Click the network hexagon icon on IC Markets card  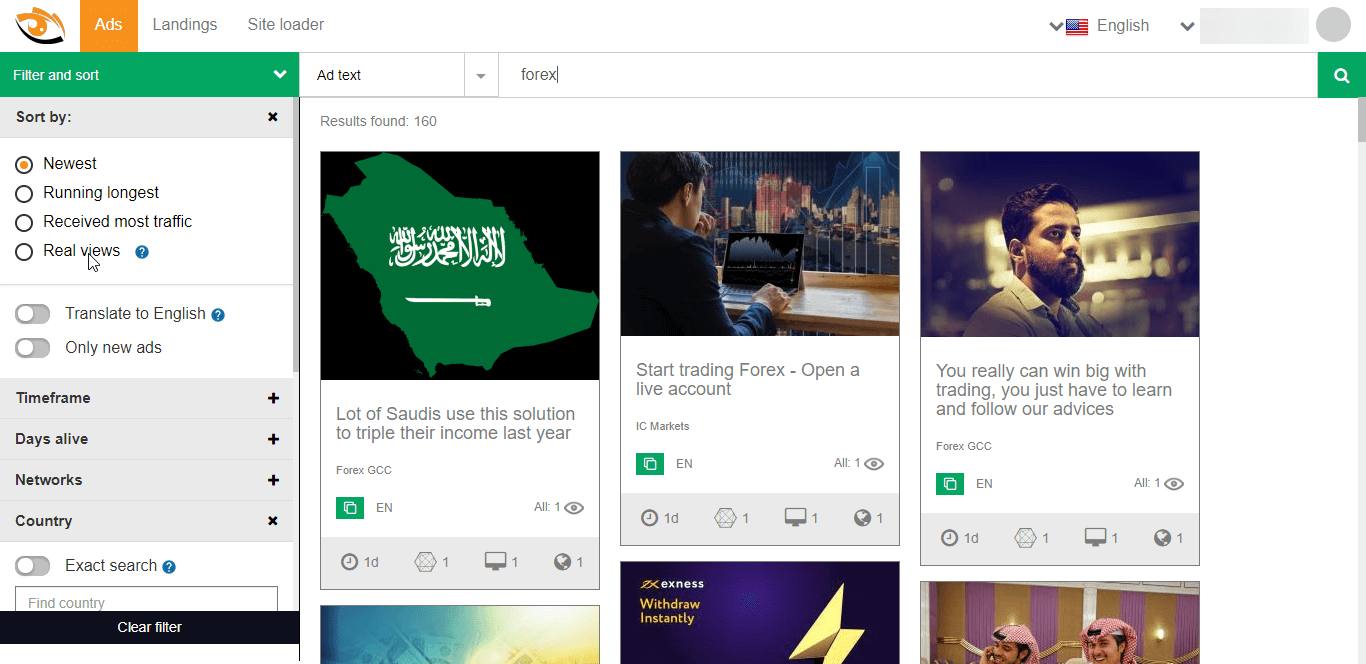[725, 518]
